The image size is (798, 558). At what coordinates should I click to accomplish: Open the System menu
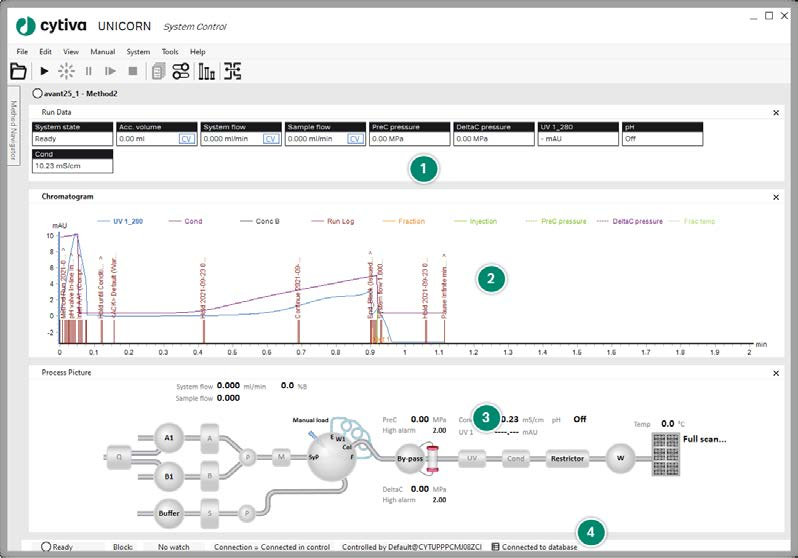coord(138,51)
